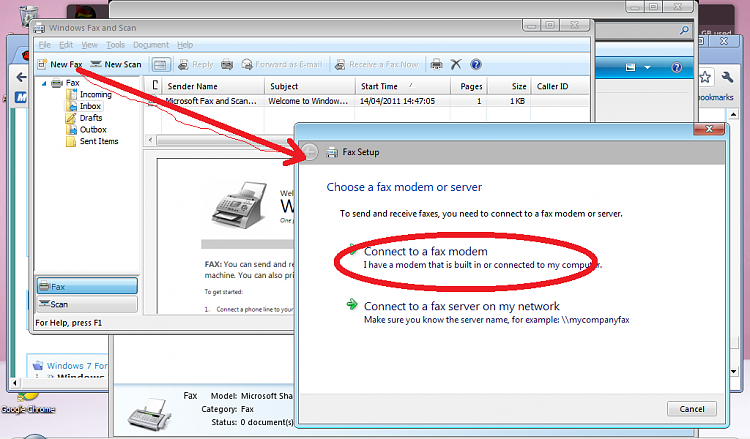
Task: Click the New Scan toolbar button
Action: pos(116,64)
